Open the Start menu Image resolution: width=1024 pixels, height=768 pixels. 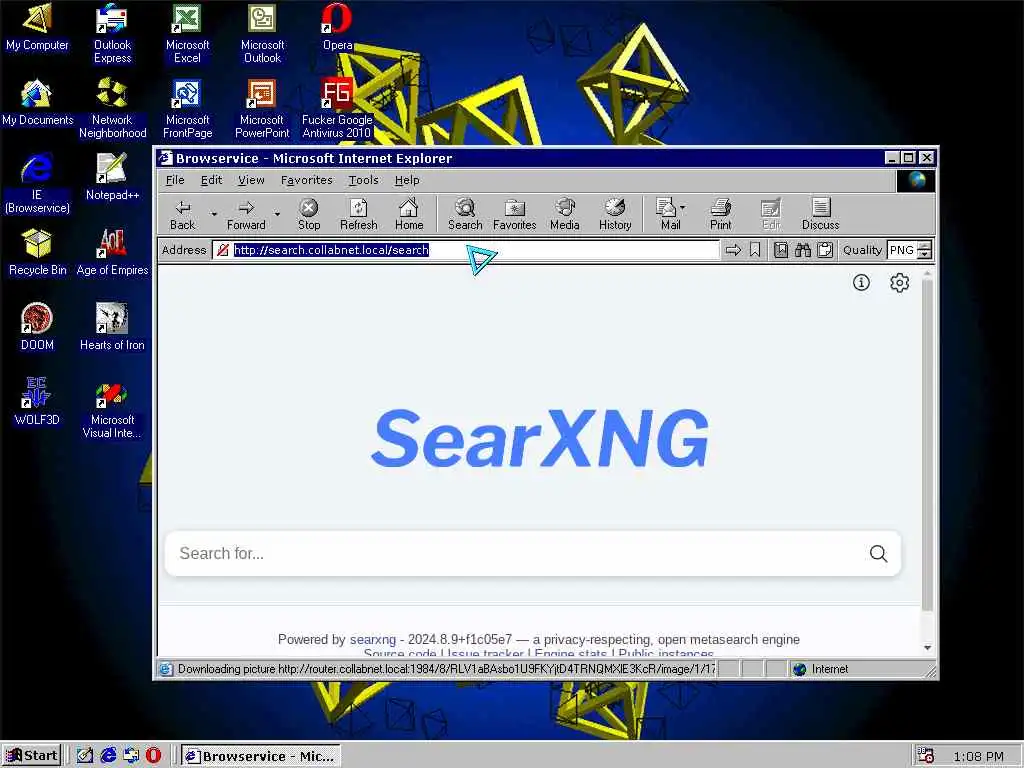click(x=31, y=756)
